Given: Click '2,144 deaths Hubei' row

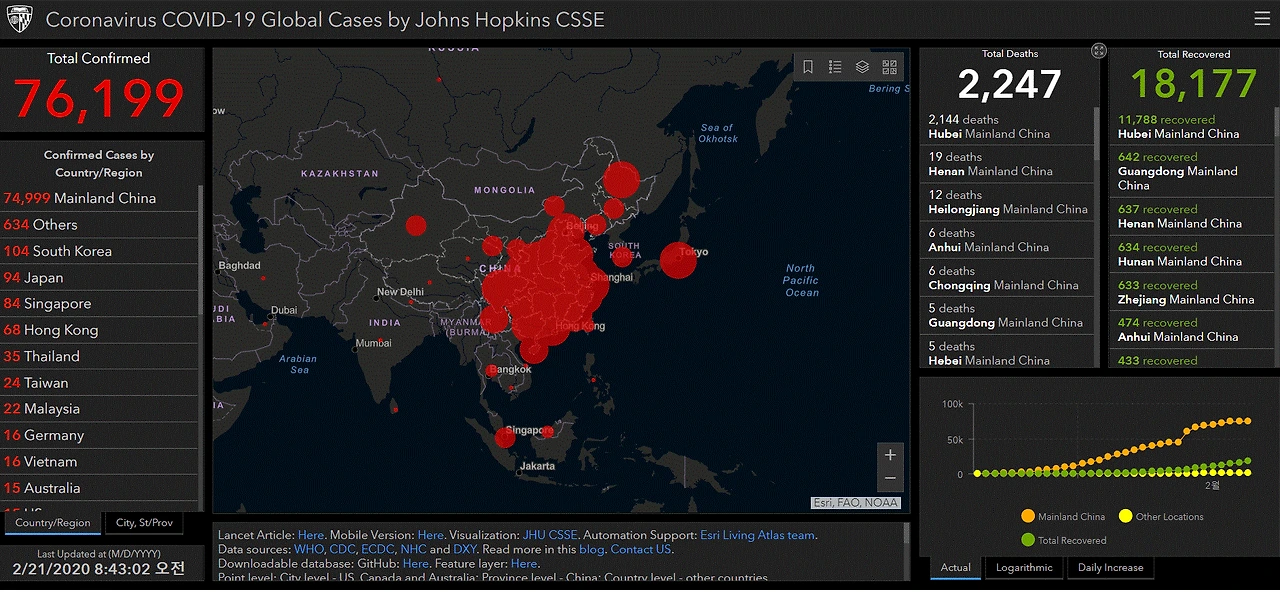Looking at the screenshot, I should click(1006, 127).
